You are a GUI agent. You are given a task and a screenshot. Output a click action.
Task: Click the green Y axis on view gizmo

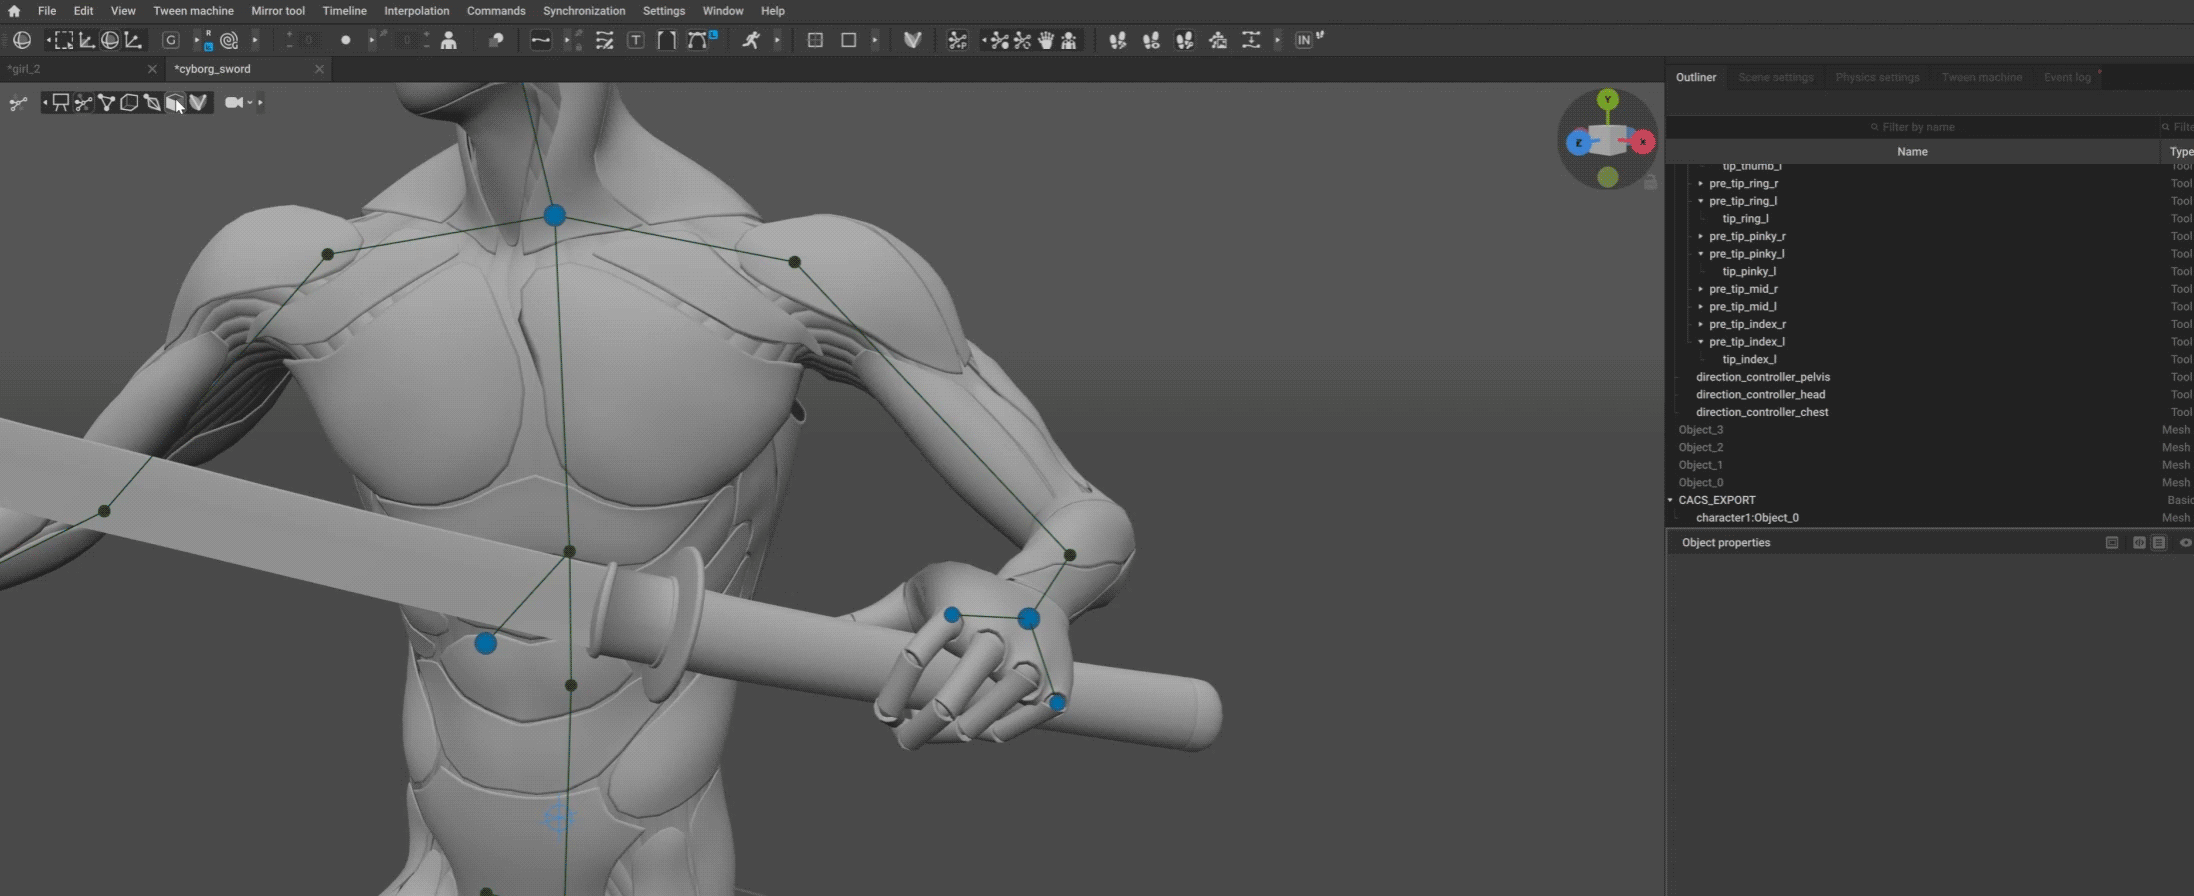[1607, 99]
